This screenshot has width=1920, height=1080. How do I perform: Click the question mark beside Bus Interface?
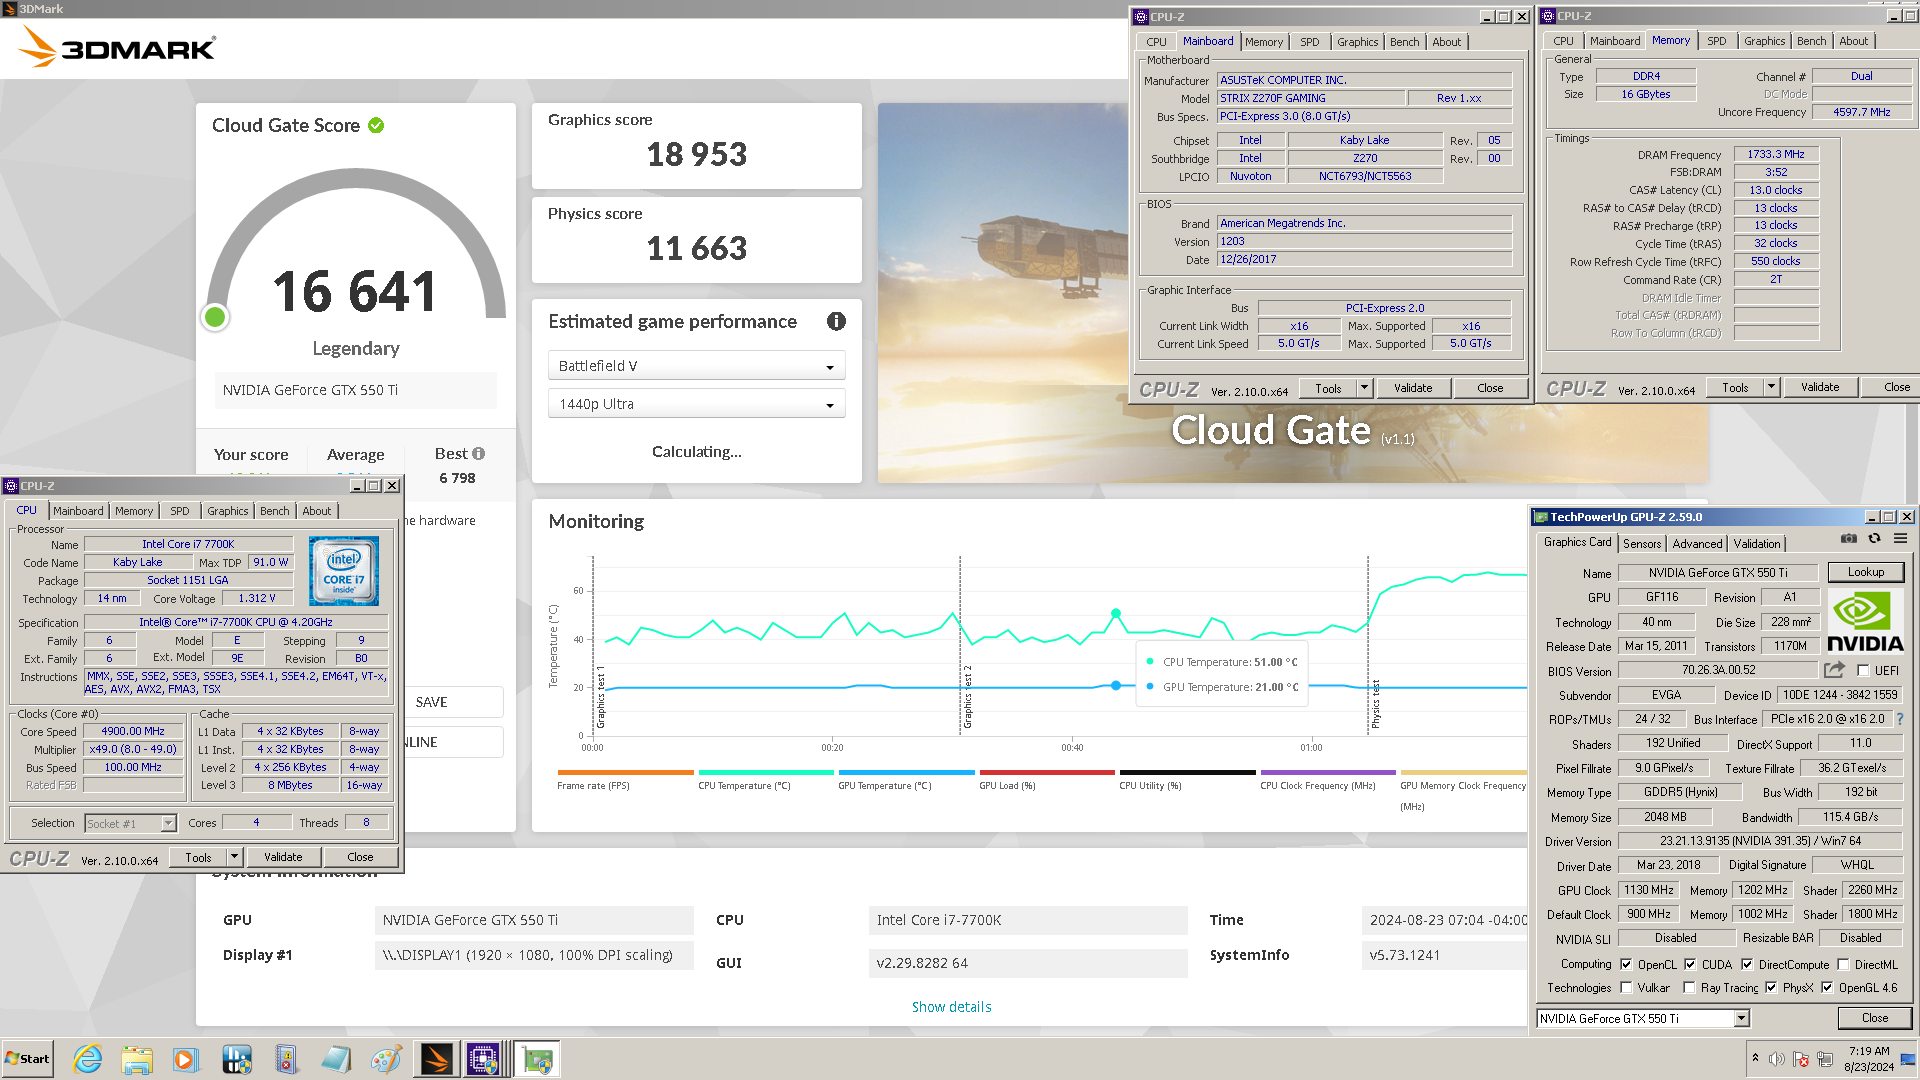tap(1900, 719)
